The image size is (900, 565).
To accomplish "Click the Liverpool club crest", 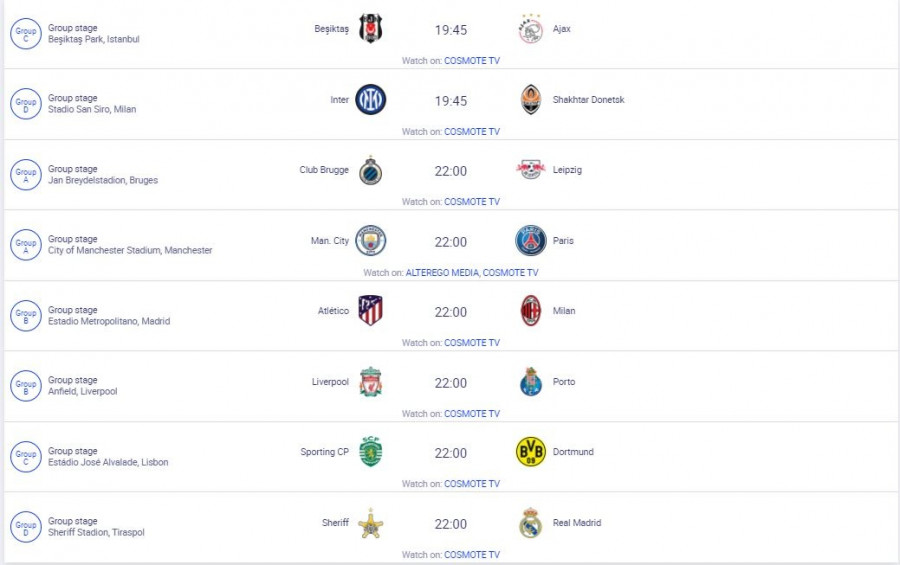I will click(x=371, y=382).
